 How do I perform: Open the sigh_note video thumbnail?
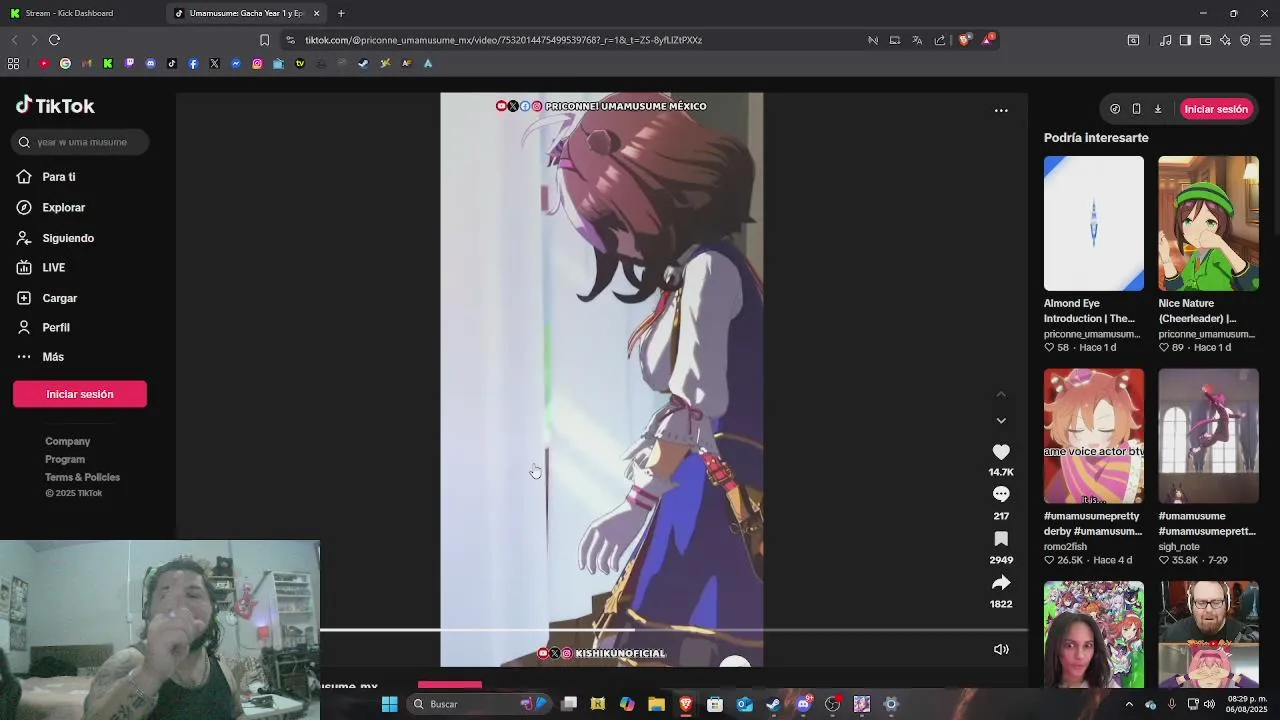(1208, 436)
